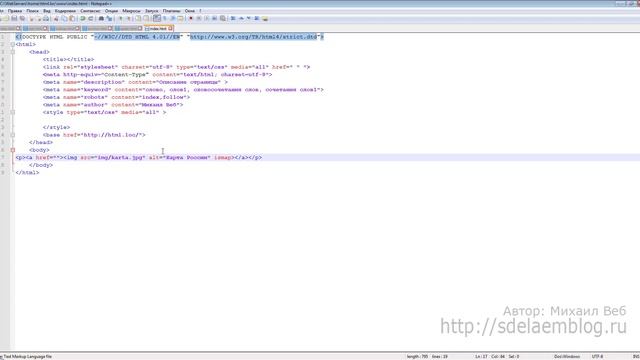
Task: Open the Плагины menu
Action: [171, 11]
